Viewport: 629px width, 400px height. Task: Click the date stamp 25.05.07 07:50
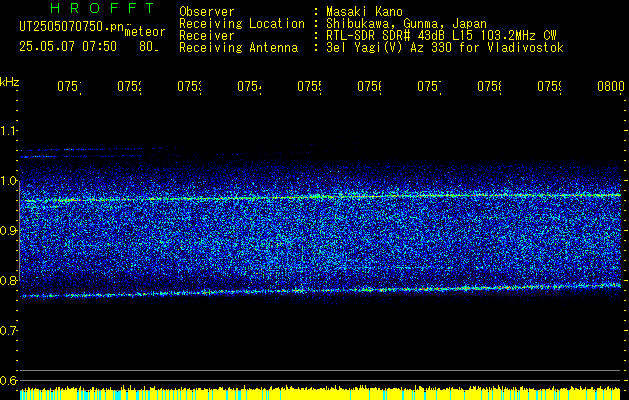tap(68, 47)
